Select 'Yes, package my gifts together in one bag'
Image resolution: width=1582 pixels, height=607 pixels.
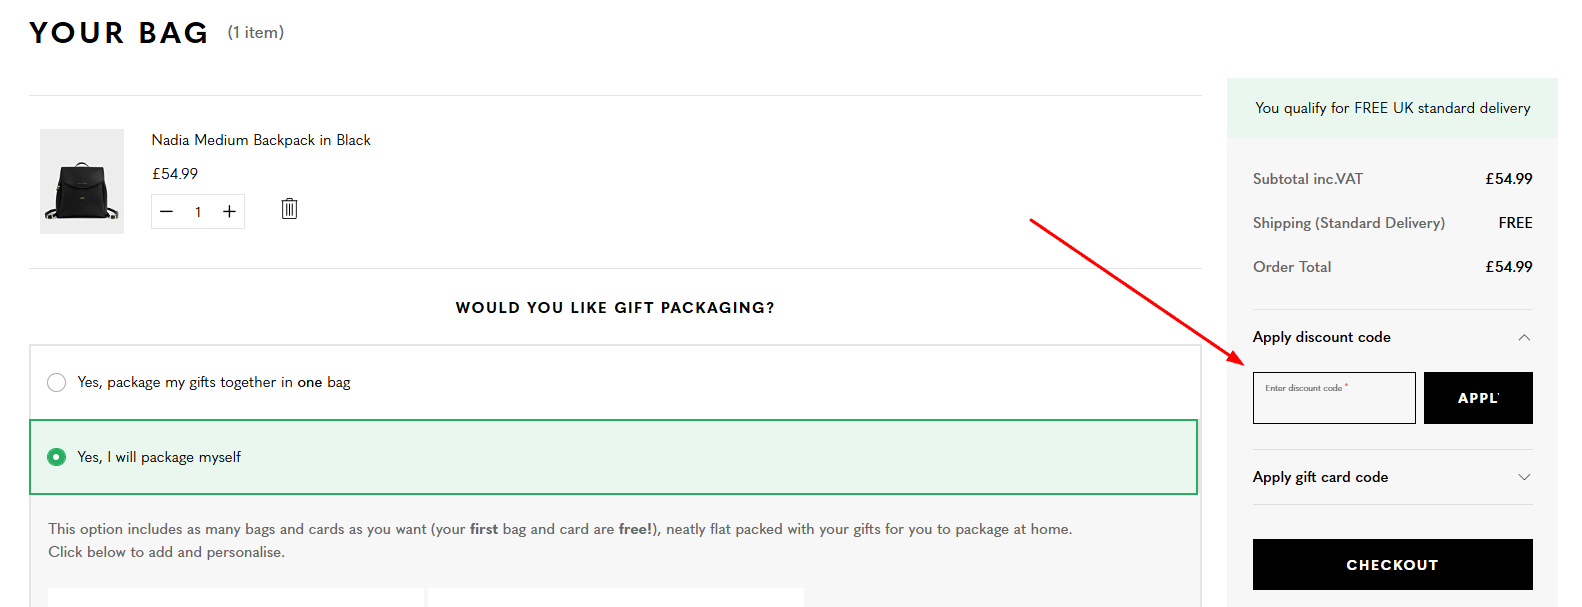(56, 382)
